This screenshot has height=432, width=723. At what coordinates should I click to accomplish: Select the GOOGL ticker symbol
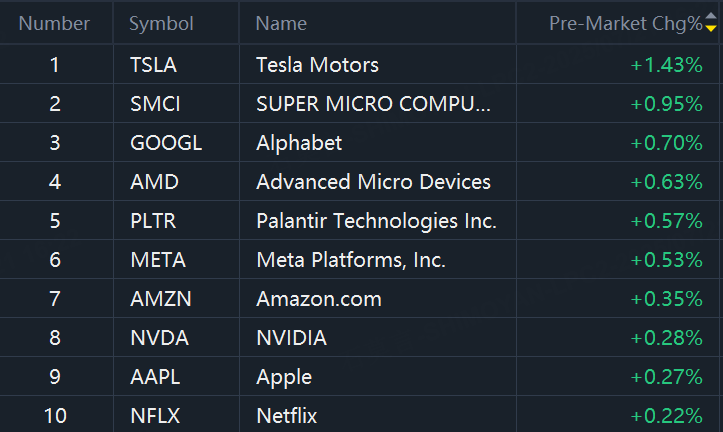point(166,143)
